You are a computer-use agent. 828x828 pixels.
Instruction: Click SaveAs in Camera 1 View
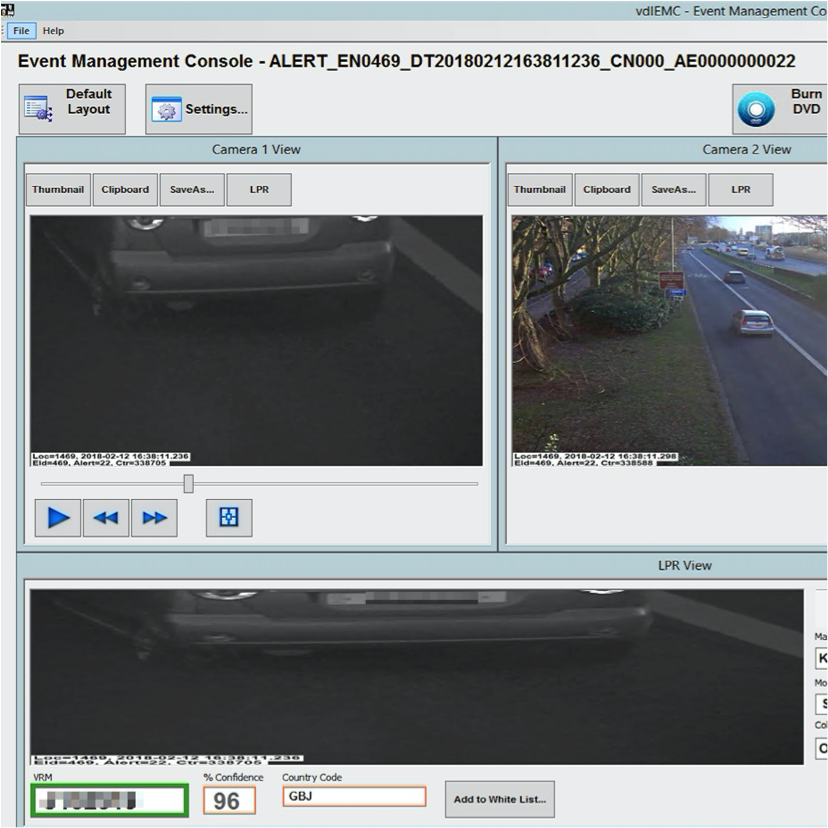tap(190, 189)
